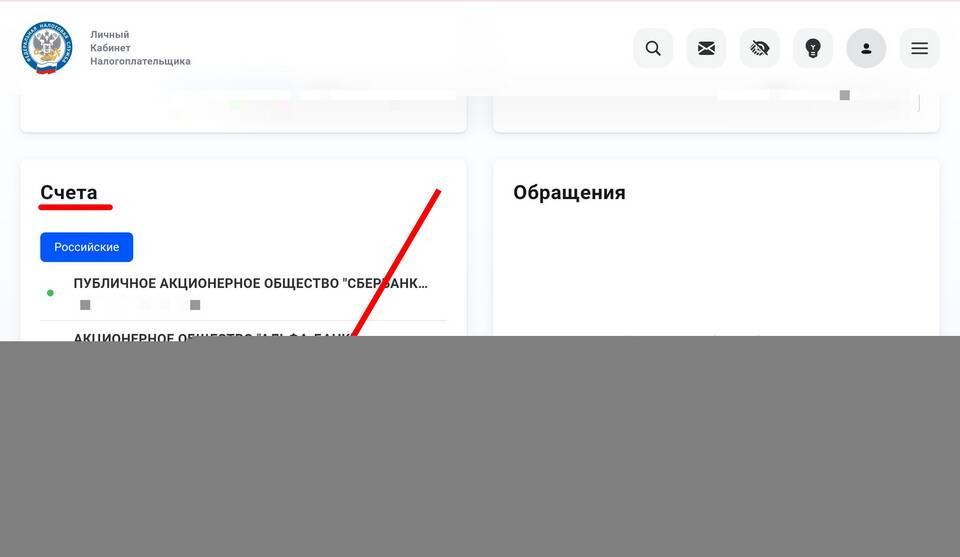Click the green status dot beside Сбербанк
The image size is (960, 557).
50,293
